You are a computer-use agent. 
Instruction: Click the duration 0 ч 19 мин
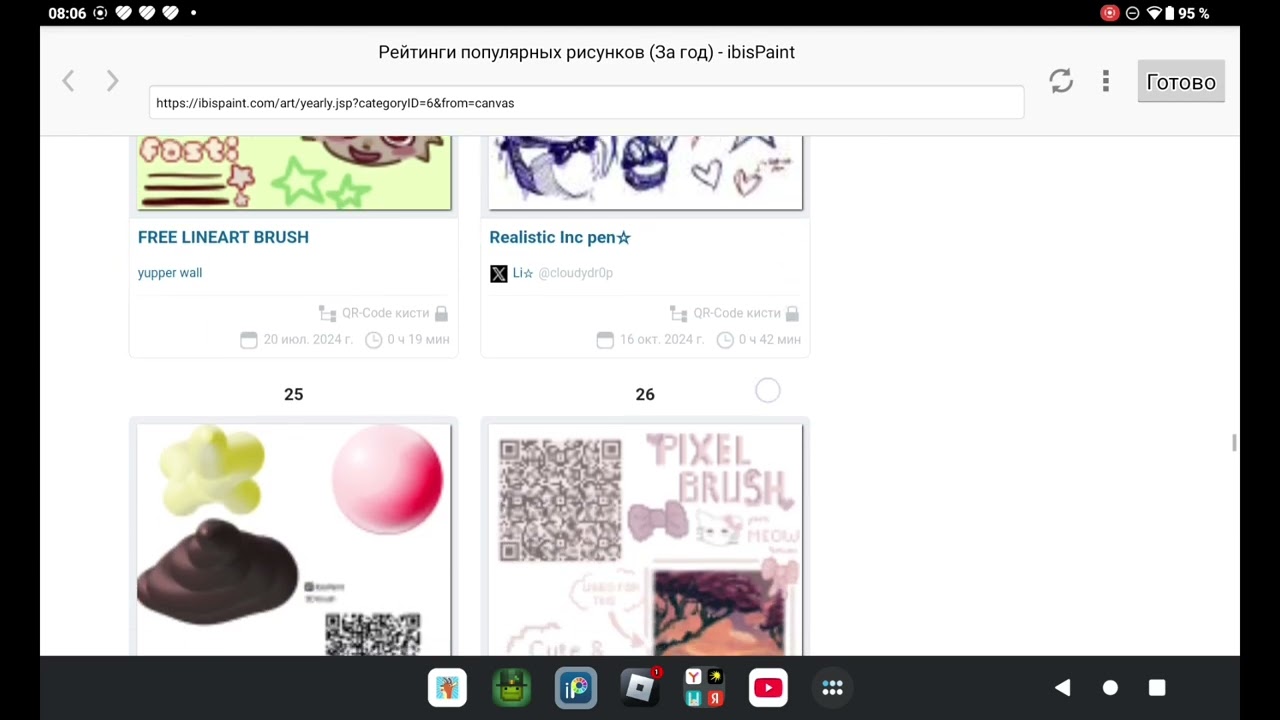[x=418, y=340]
